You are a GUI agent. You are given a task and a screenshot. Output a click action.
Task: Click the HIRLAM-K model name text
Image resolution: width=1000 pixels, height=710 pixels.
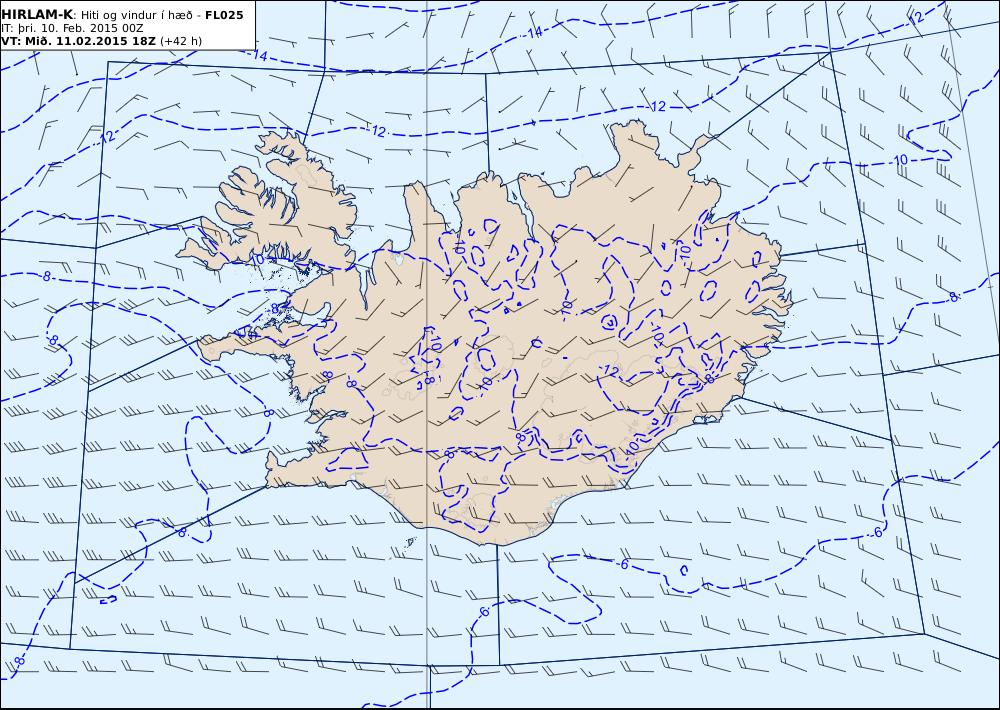[x=37, y=15]
